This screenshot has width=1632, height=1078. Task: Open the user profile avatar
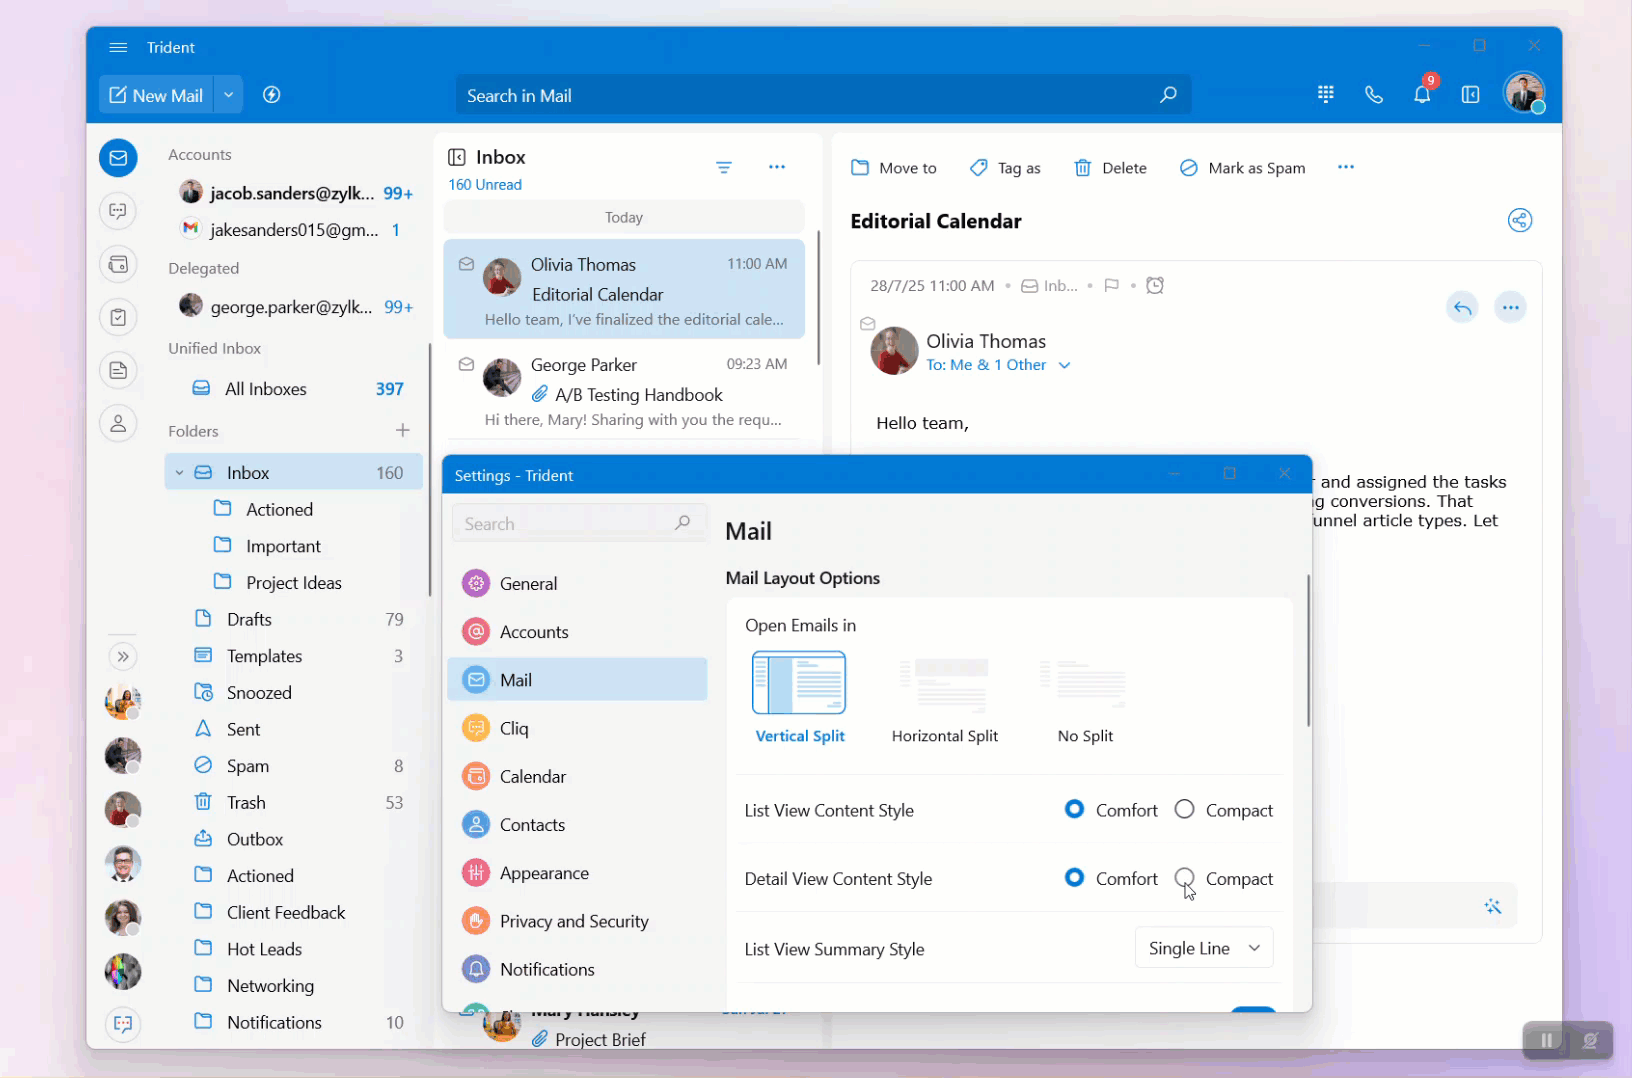(1524, 93)
